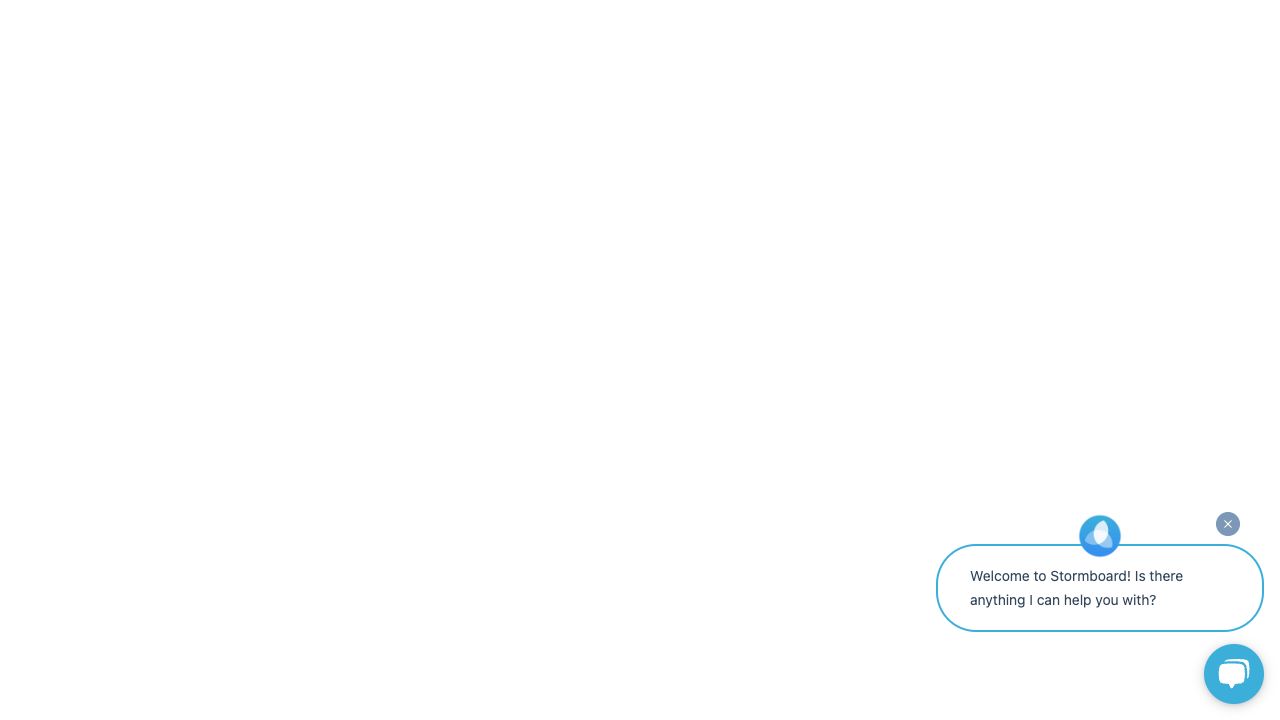Close the chat greeting popup
This screenshot has height=720, width=1280.
pyautogui.click(x=1227, y=524)
